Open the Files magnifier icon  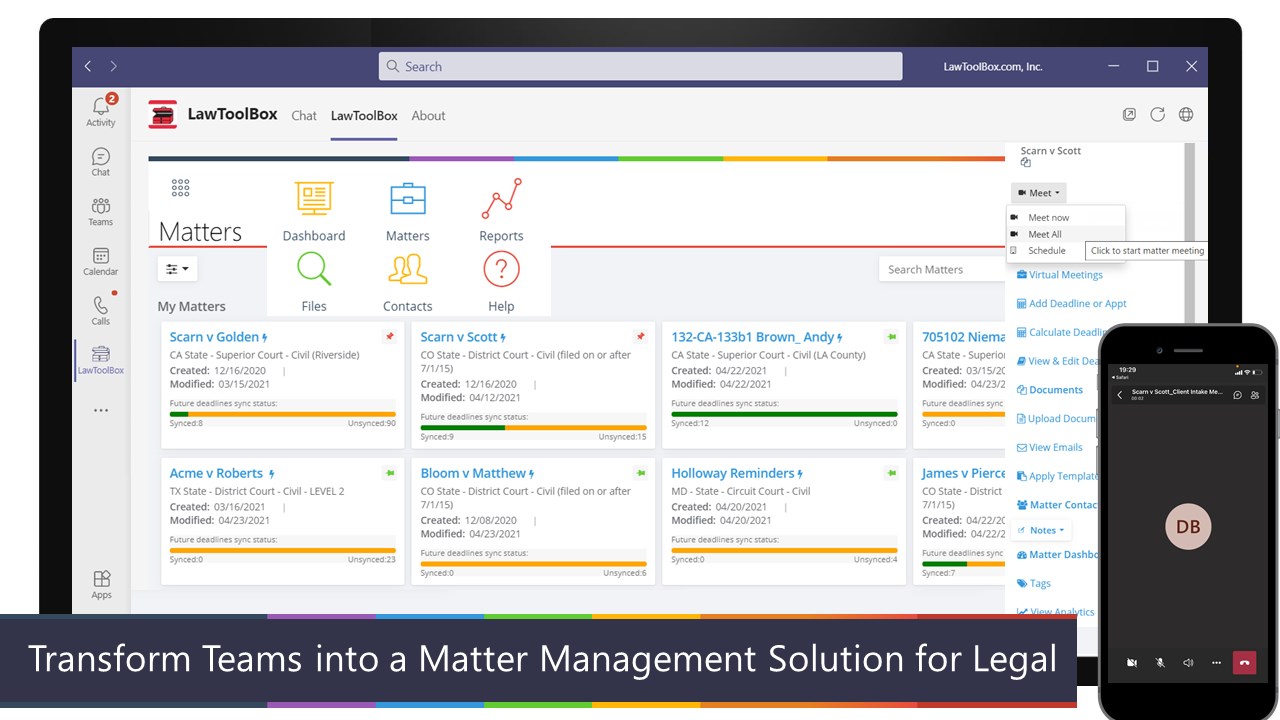pyautogui.click(x=314, y=268)
